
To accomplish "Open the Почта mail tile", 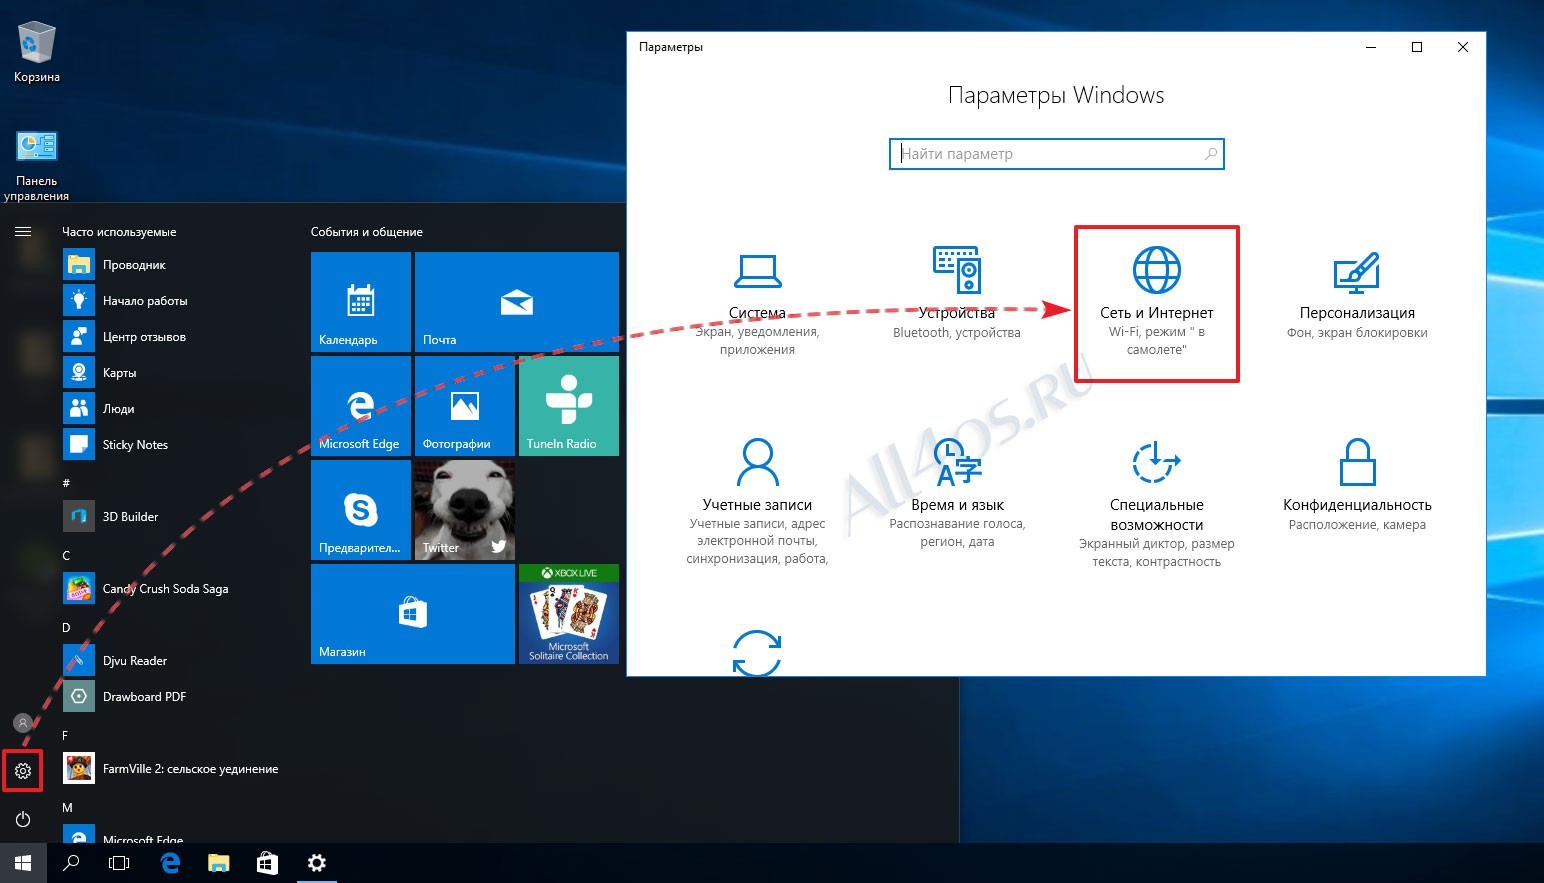I will [517, 302].
